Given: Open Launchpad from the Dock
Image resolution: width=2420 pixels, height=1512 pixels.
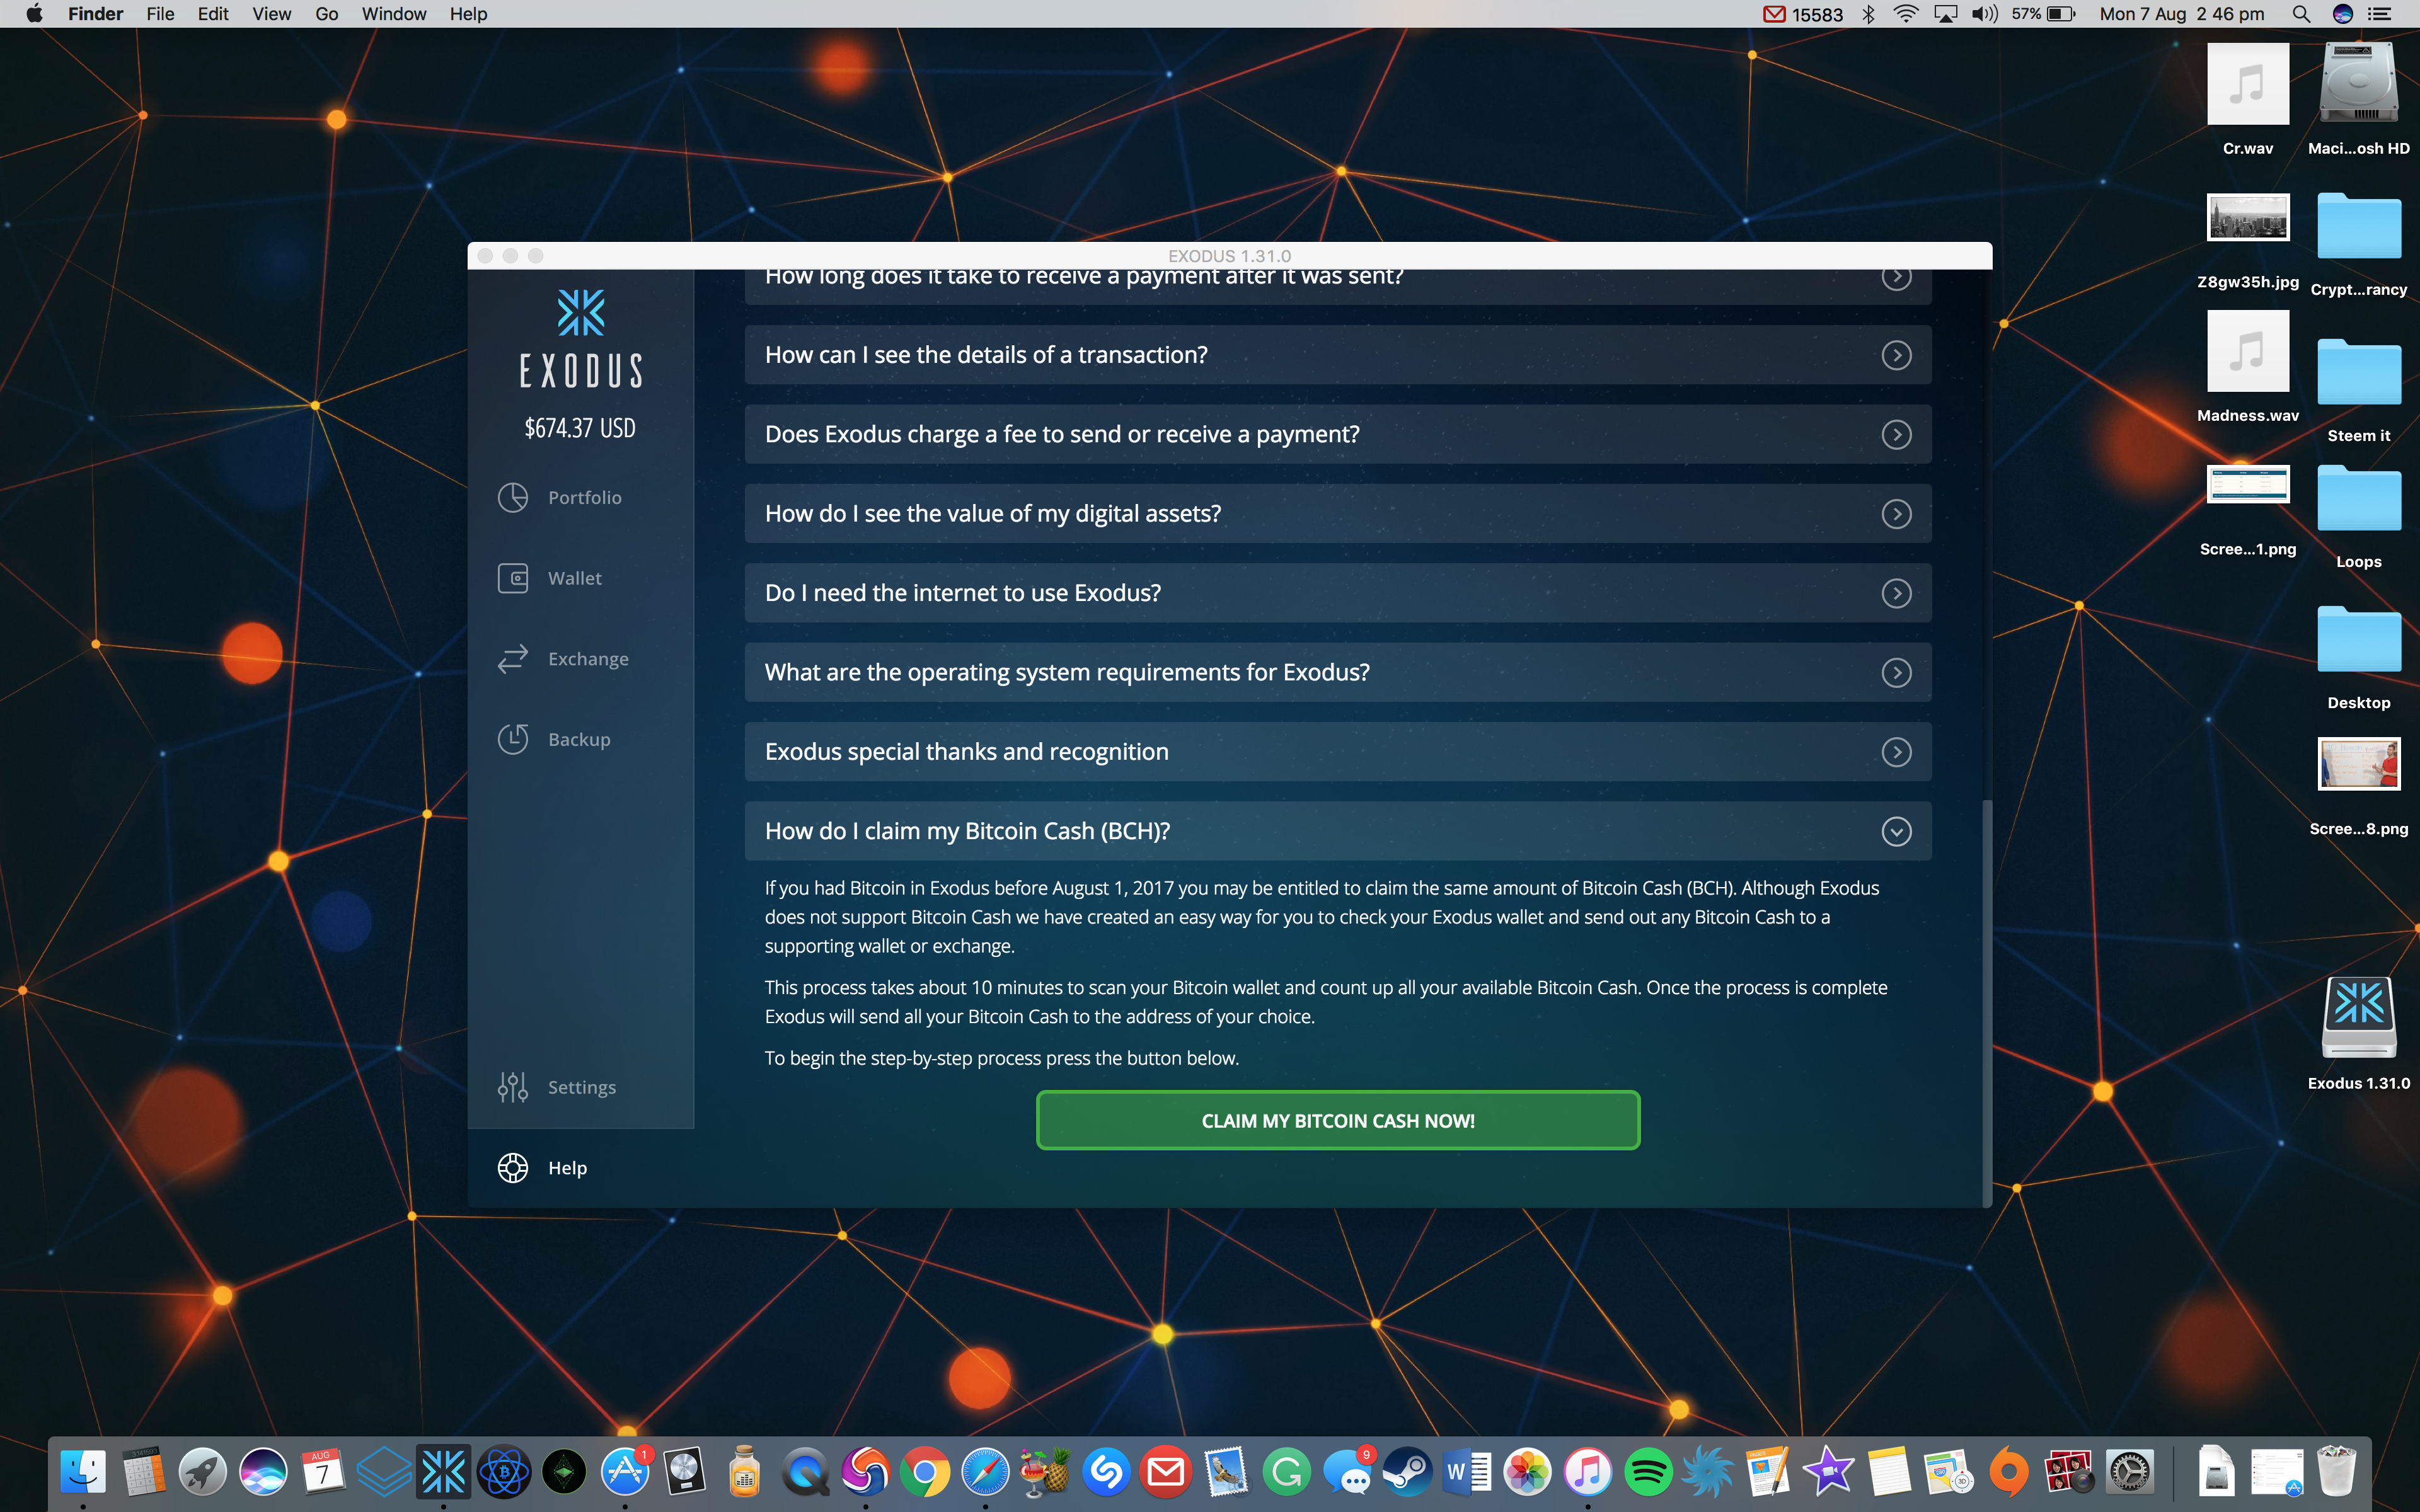Looking at the screenshot, I should click(203, 1471).
